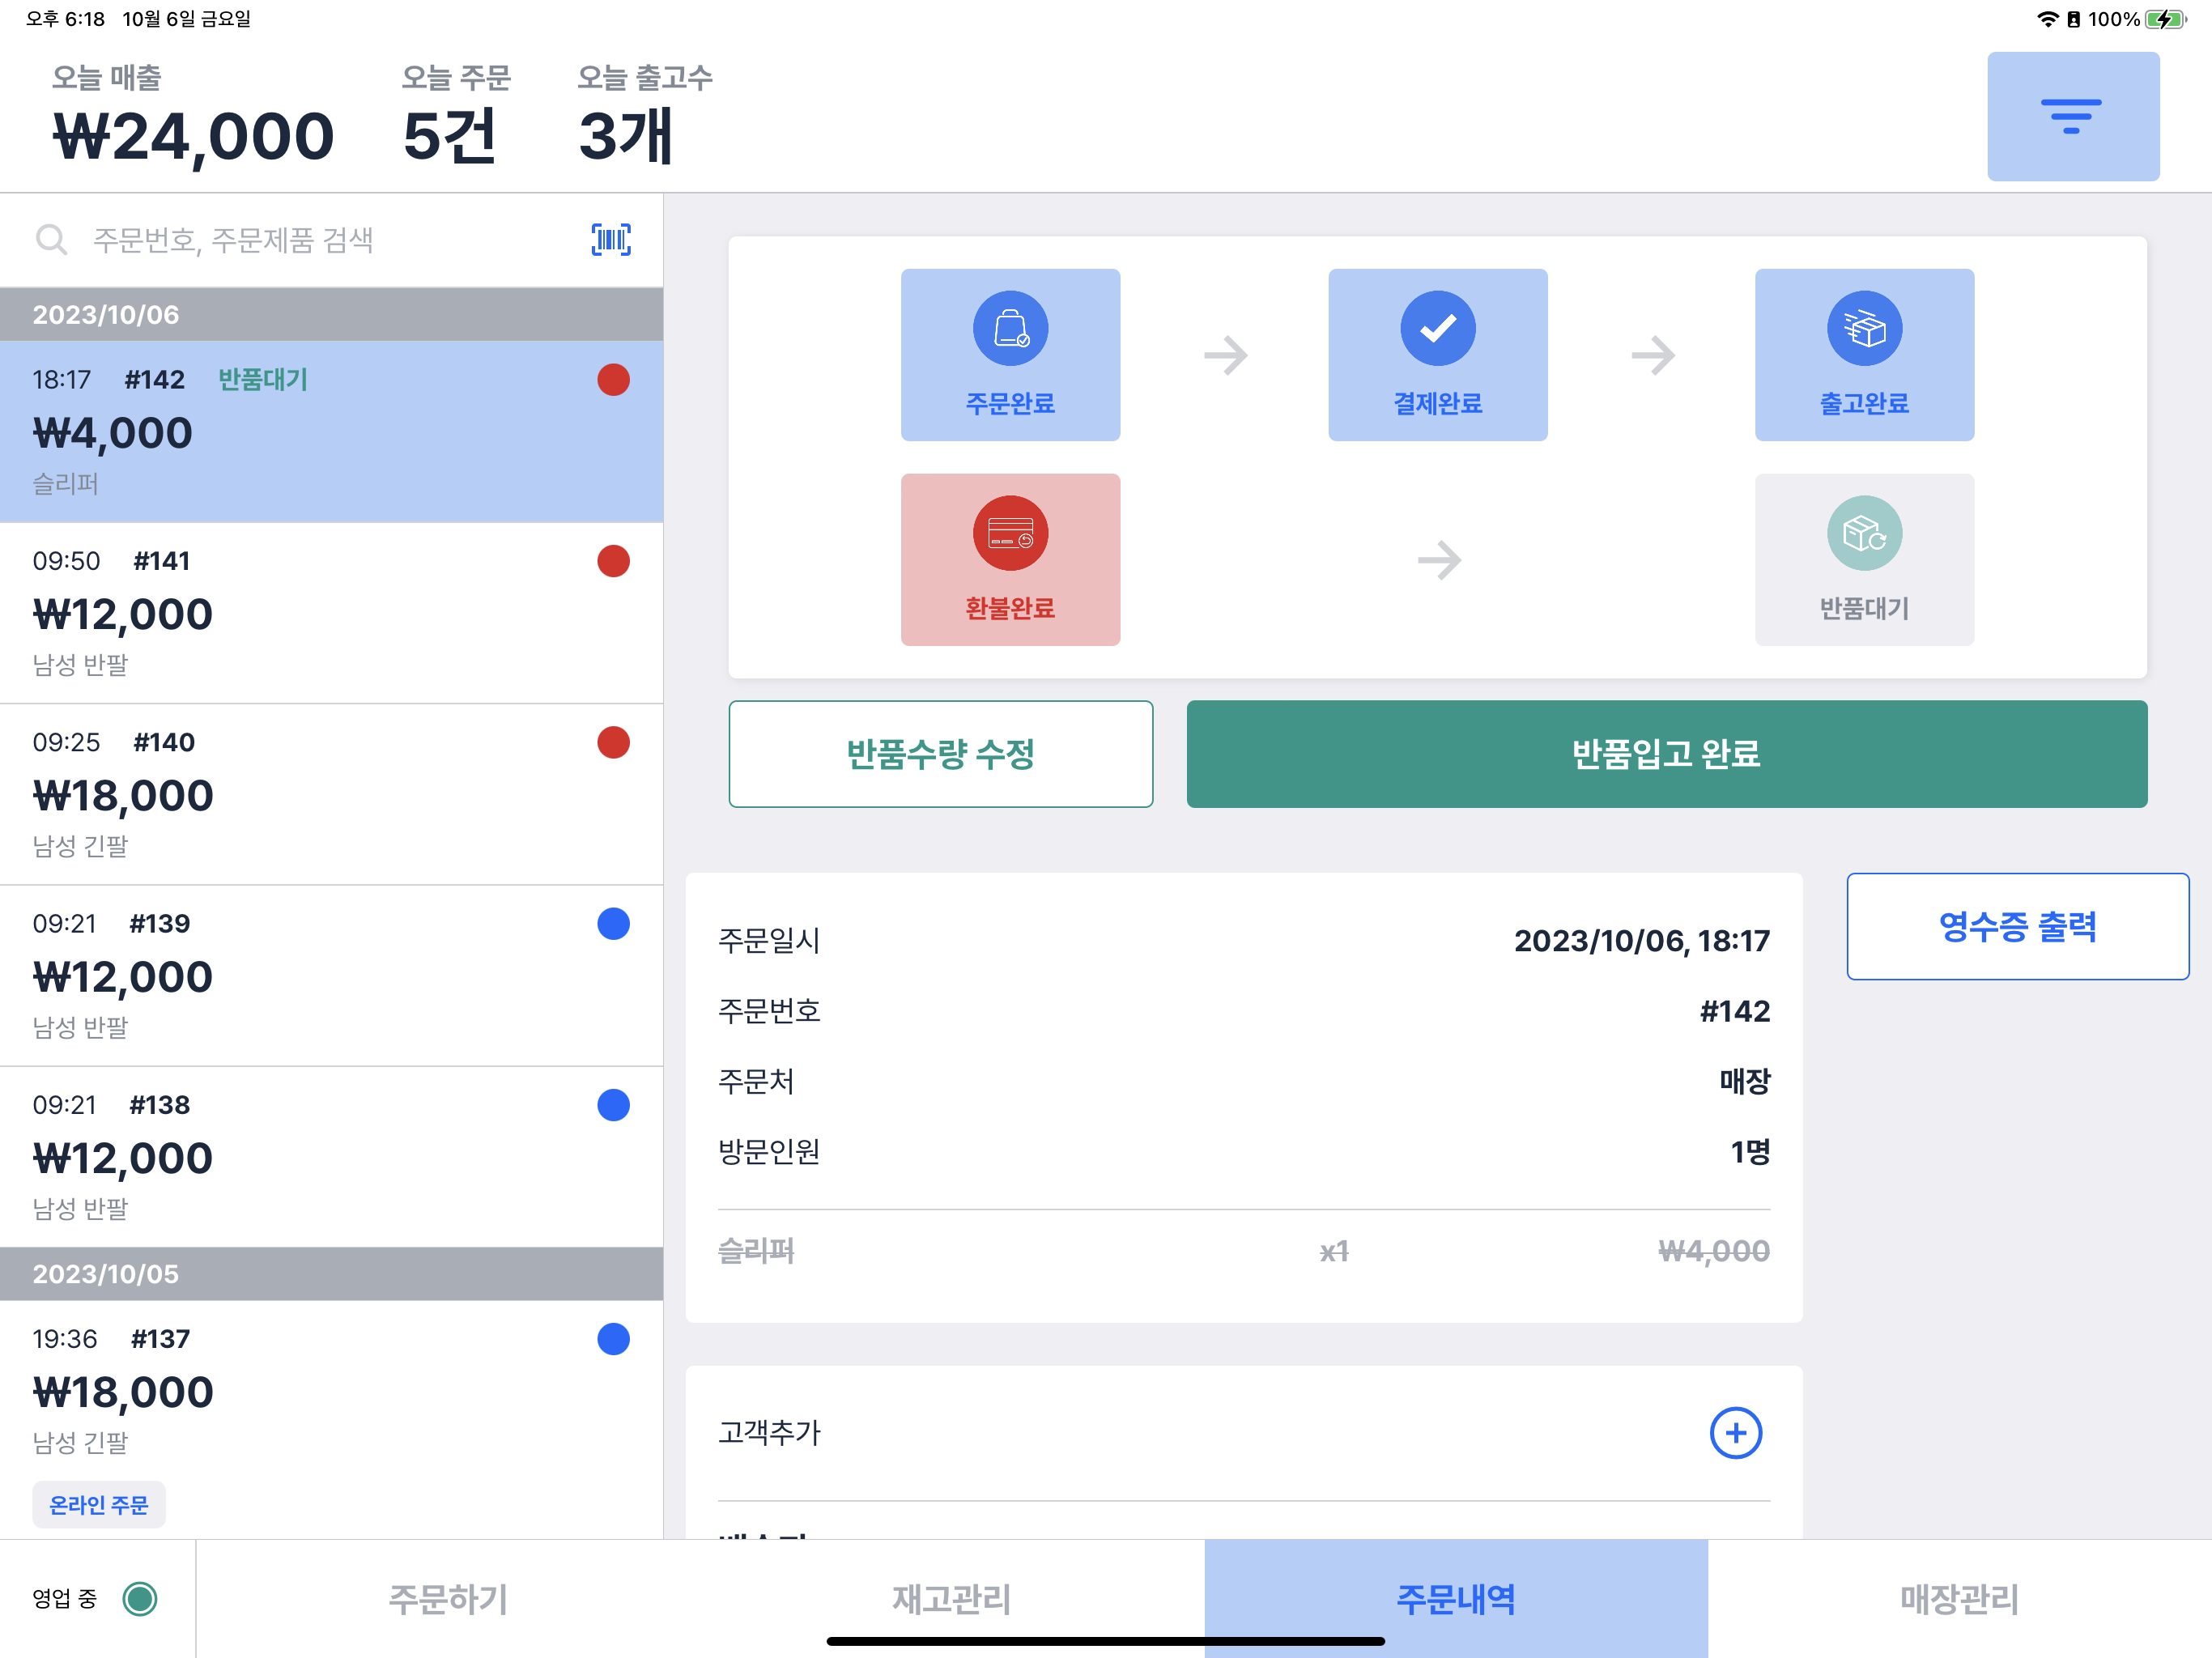Open order #137 from 2023/10/05
The width and height of the screenshot is (2212, 1658).
(330, 1390)
